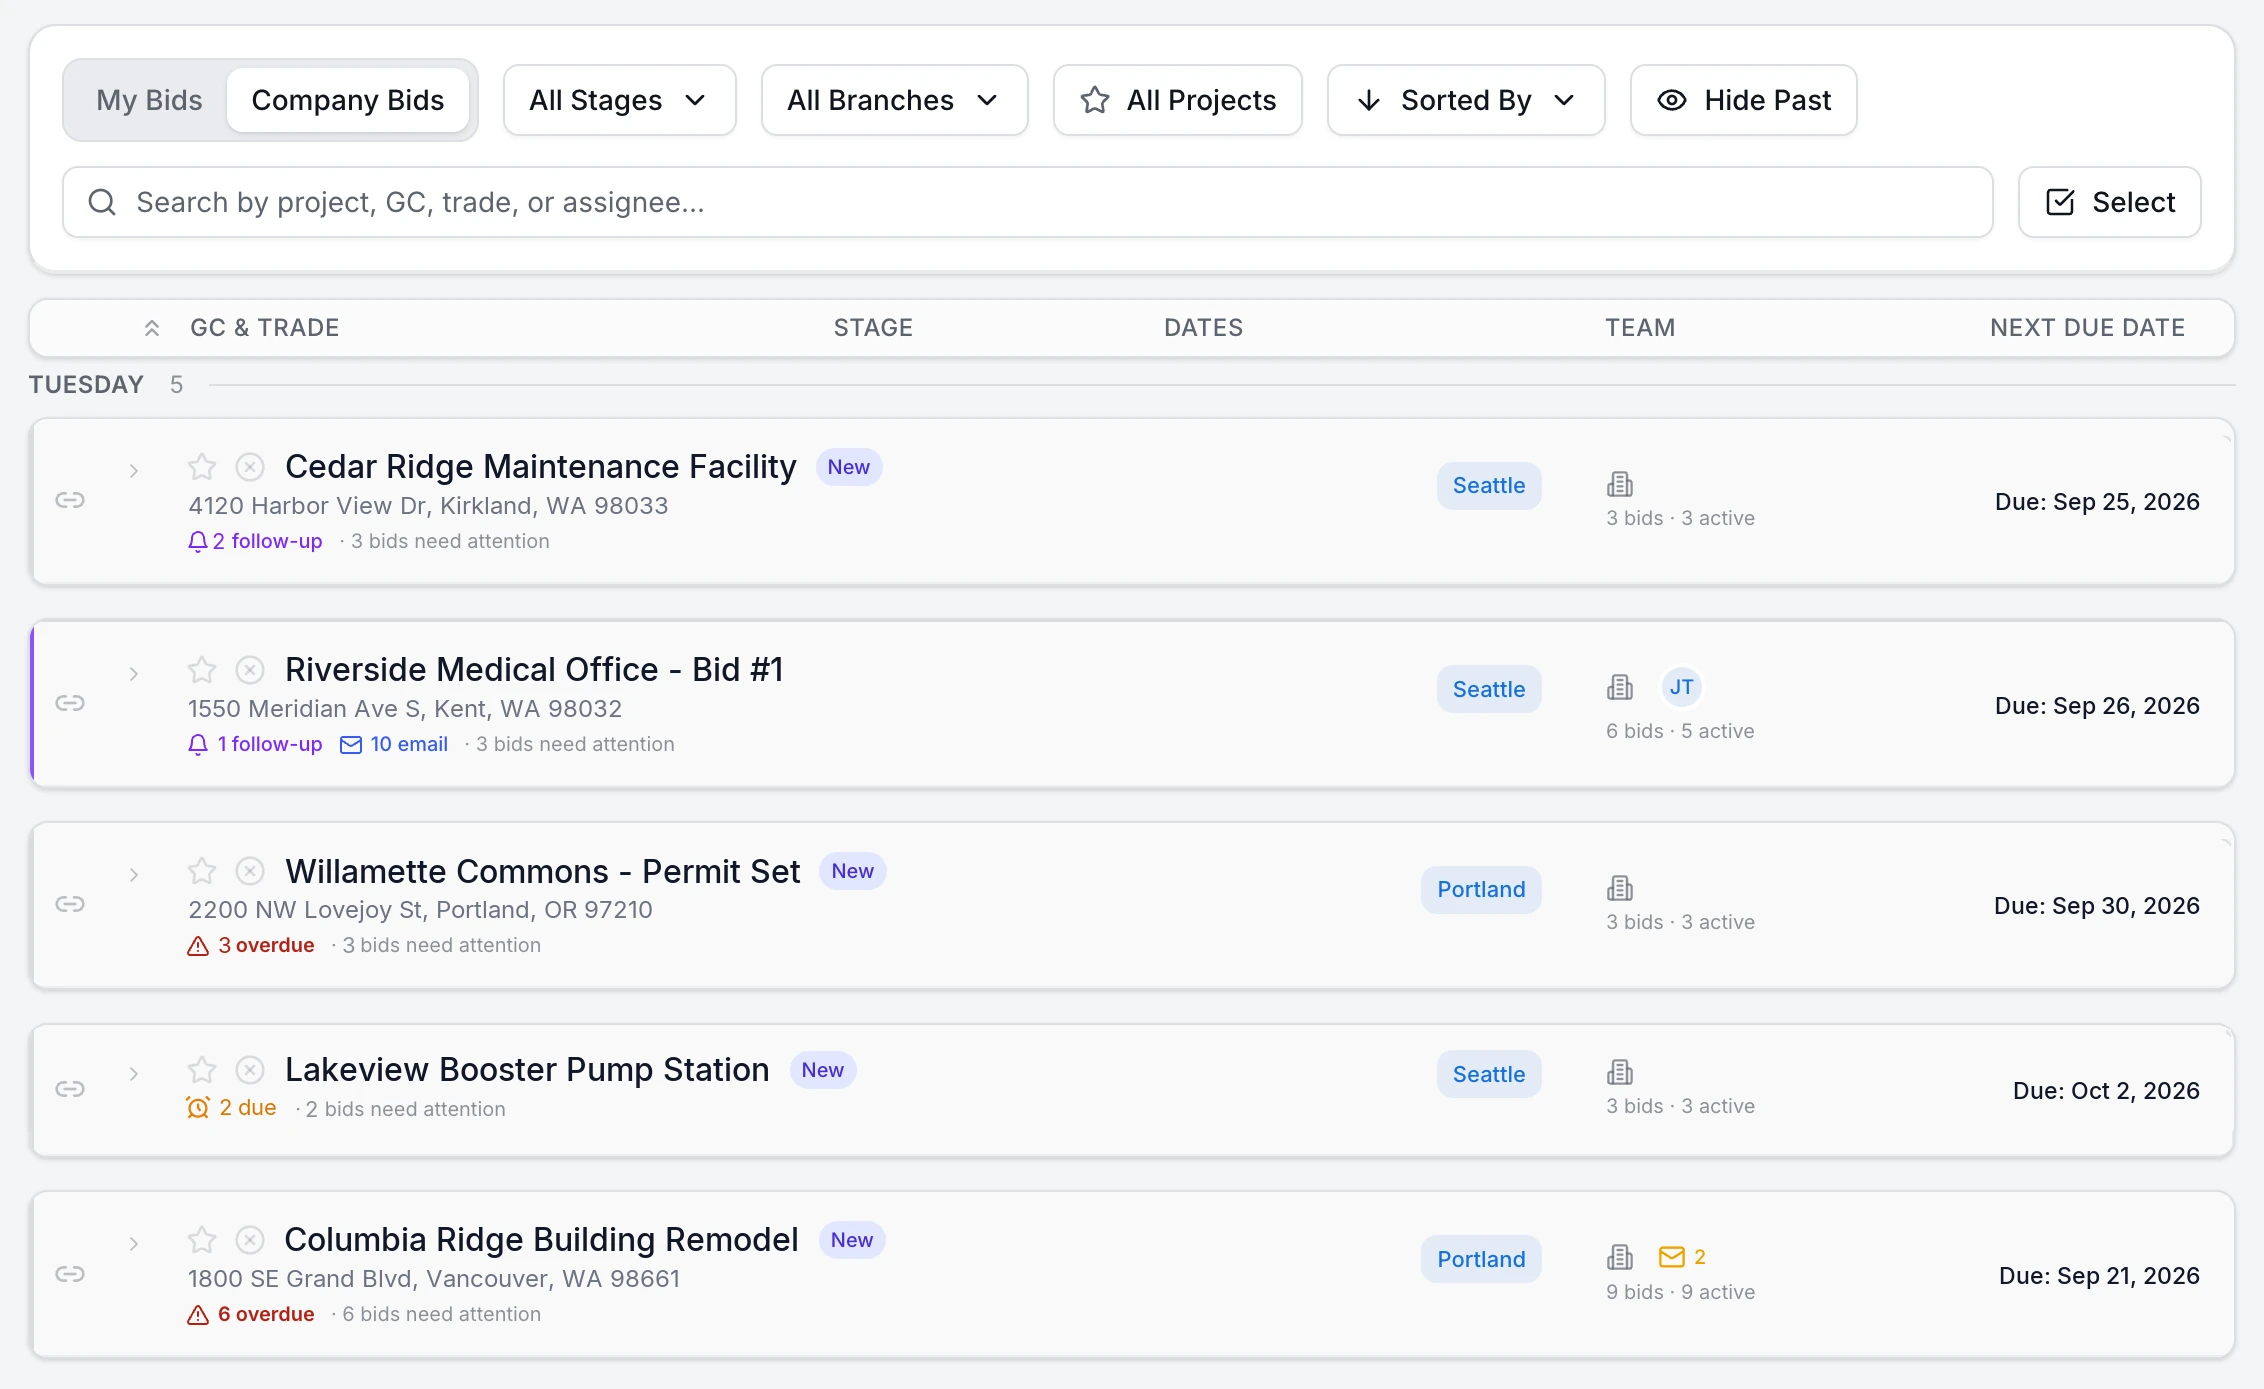Click the Portland branch tag on Willamette Commons
Viewport: 2264px width, 1389px height.
coord(1481,890)
